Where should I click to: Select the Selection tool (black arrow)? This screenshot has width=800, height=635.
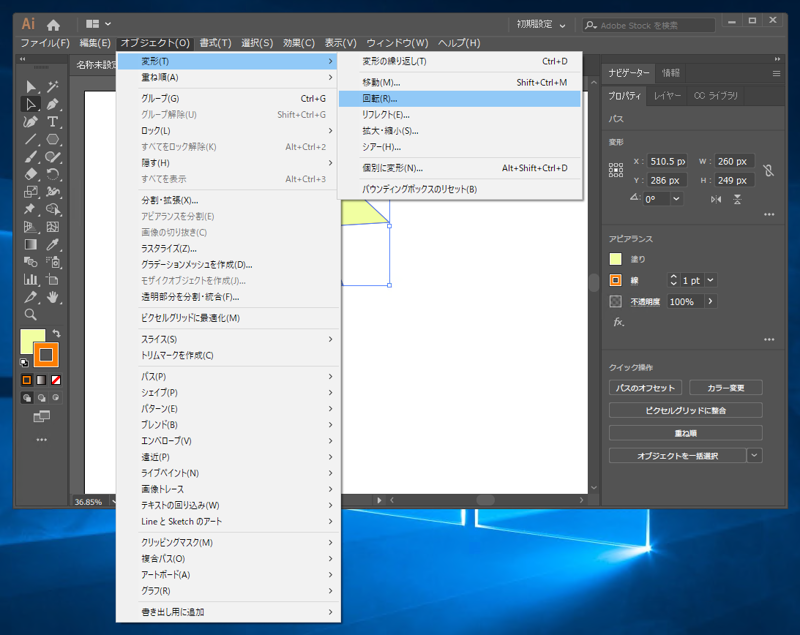click(x=31, y=86)
